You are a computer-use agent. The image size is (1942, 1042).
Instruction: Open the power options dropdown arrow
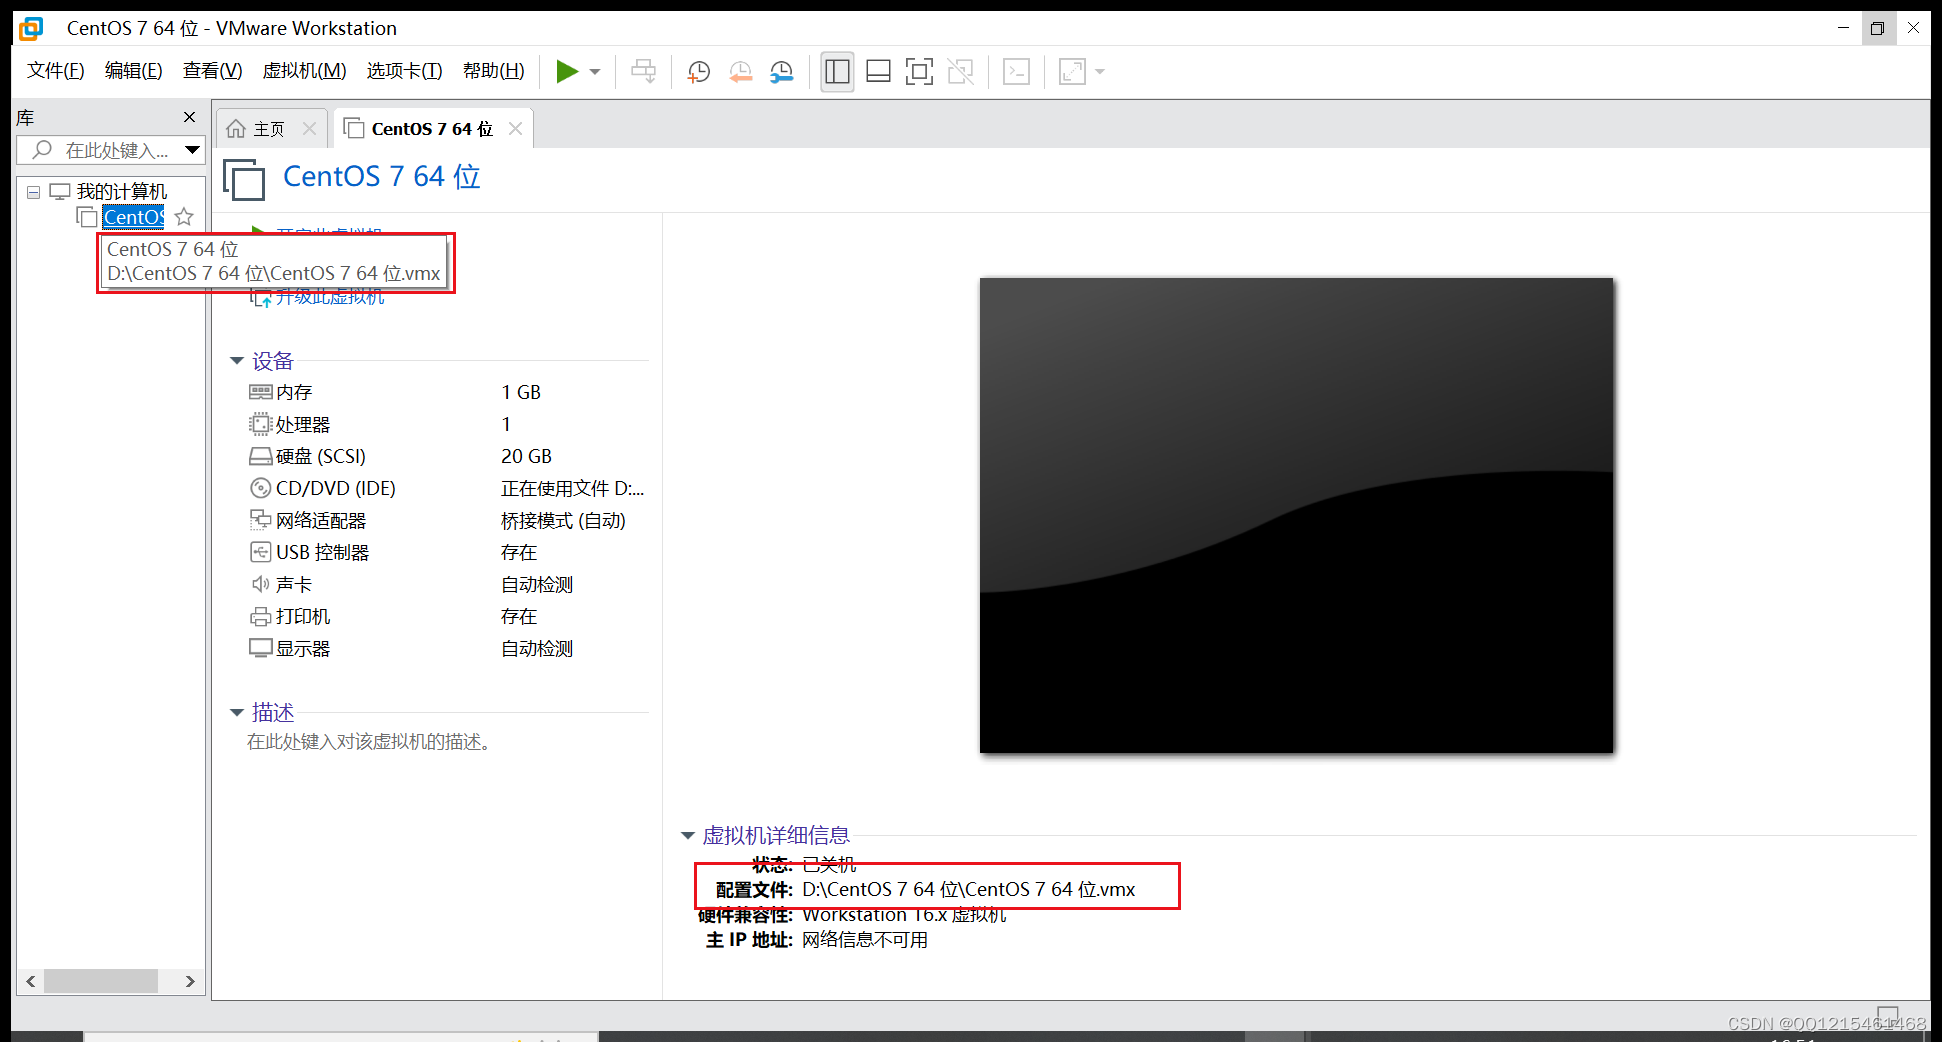point(595,72)
